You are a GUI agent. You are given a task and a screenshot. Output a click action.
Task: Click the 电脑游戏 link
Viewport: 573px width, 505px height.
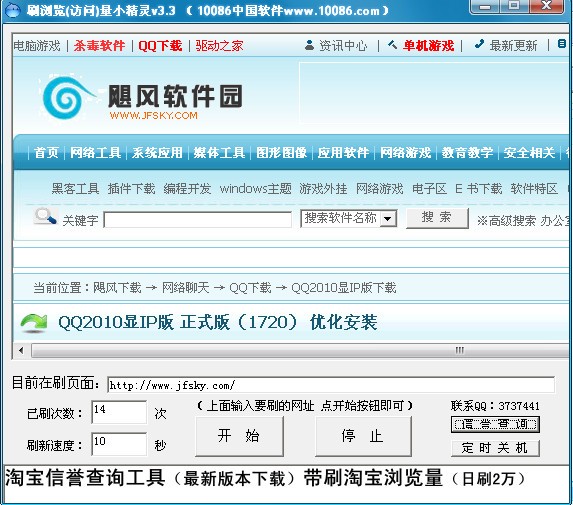coord(37,46)
